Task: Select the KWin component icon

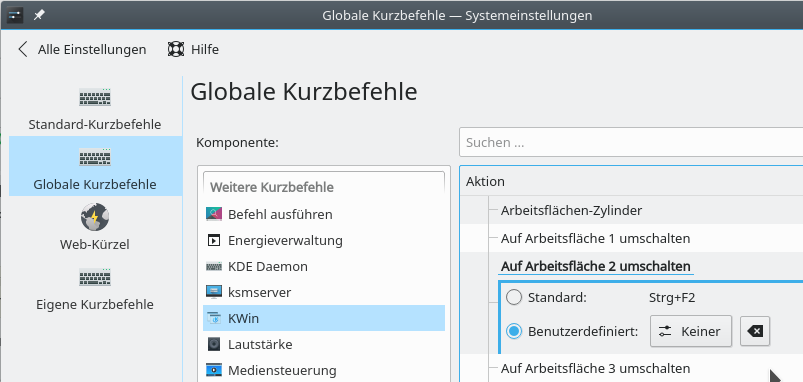Action: point(214,319)
